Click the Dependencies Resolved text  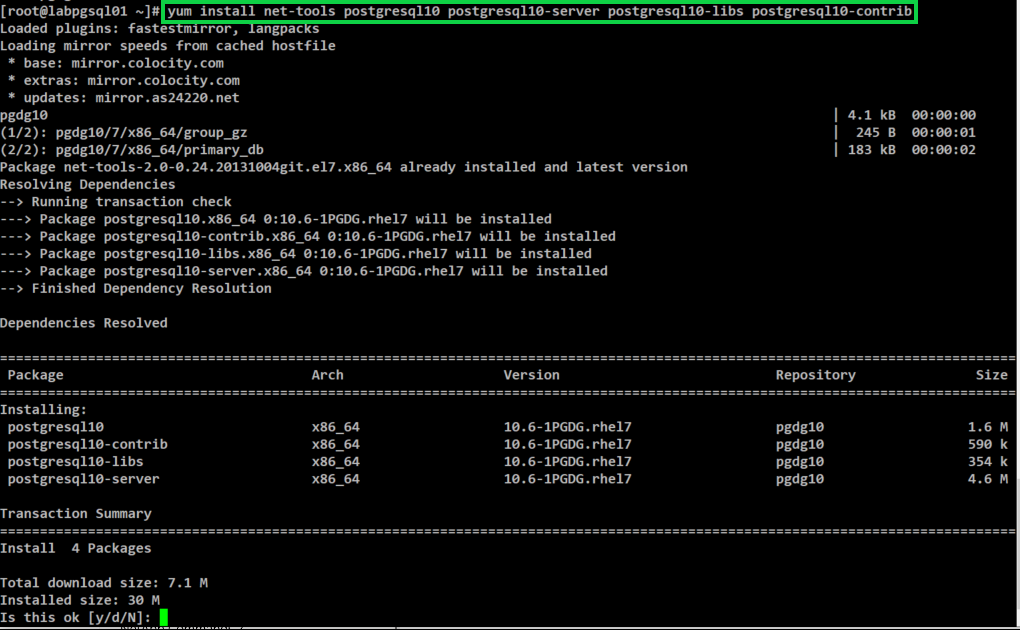pos(84,323)
